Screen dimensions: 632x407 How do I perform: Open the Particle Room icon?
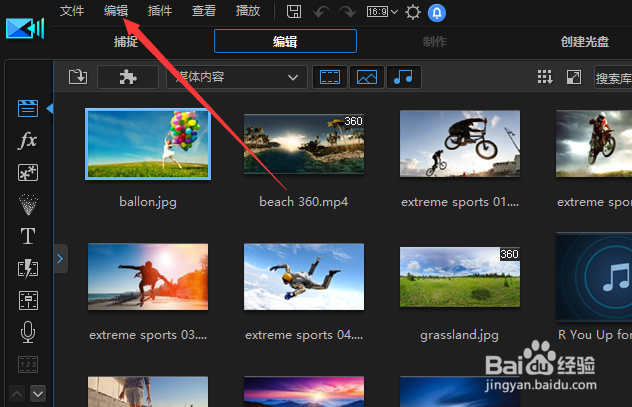pyautogui.click(x=28, y=204)
